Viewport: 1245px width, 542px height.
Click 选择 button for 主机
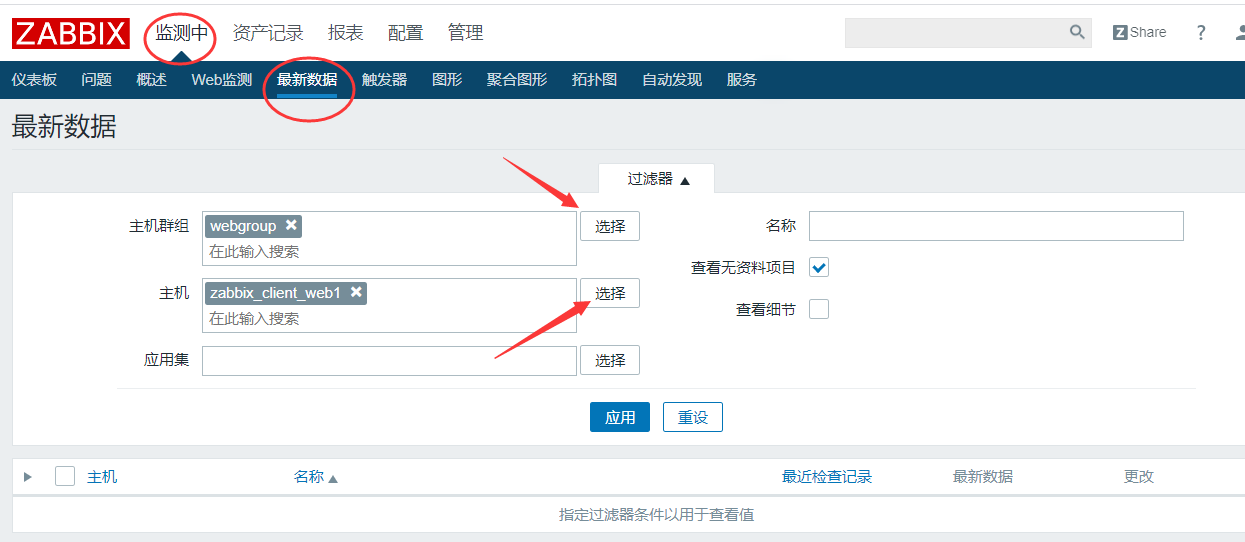(x=610, y=293)
